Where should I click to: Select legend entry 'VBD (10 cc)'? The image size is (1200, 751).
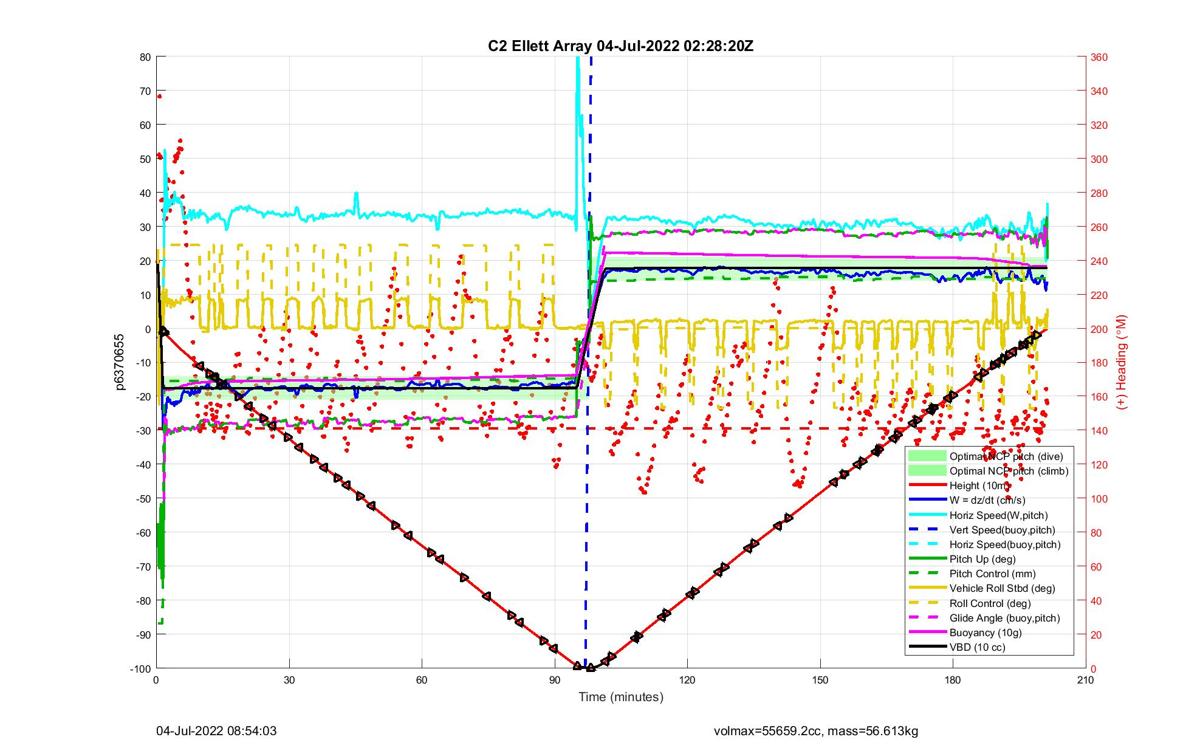(976, 648)
